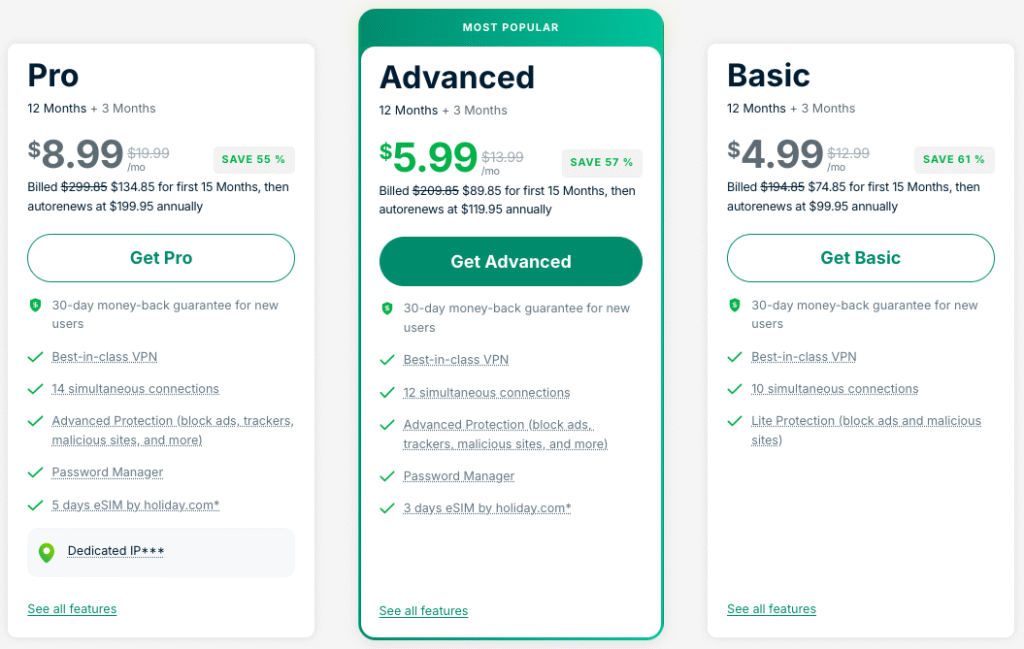Open See all features under the Basic plan
1024x649 pixels.
pyautogui.click(x=771, y=609)
